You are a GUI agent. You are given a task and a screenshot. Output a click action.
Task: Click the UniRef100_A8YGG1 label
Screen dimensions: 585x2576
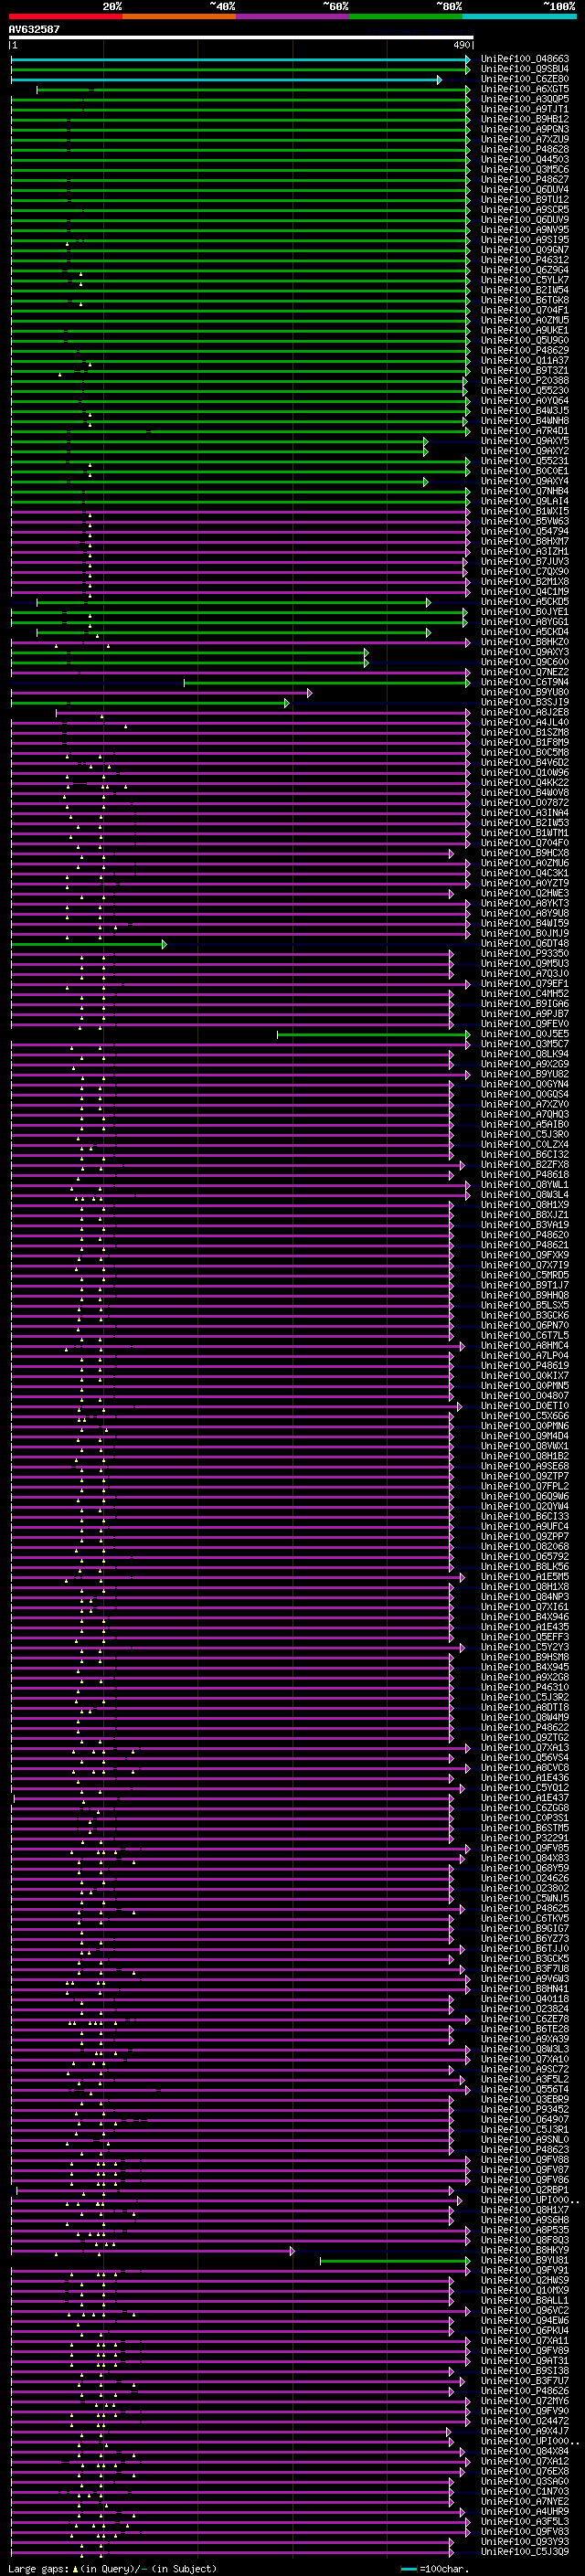click(x=525, y=622)
